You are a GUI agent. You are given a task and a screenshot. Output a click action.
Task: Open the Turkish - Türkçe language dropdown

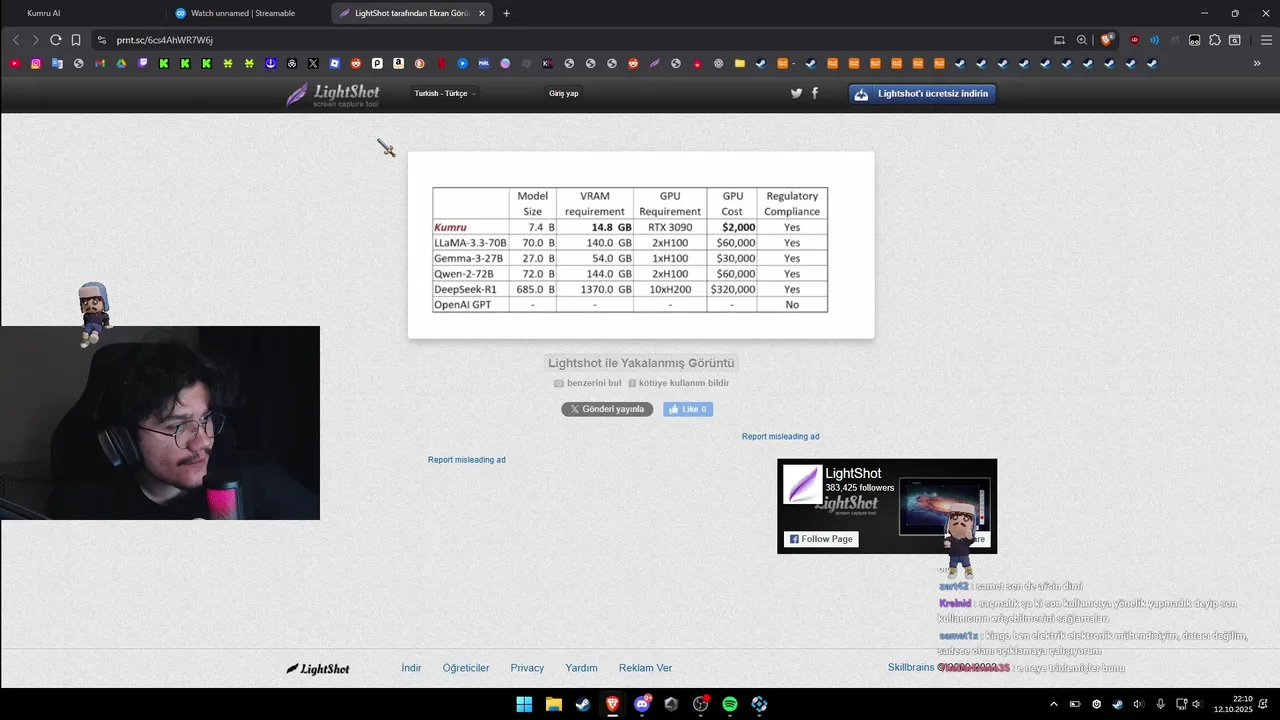[445, 93]
